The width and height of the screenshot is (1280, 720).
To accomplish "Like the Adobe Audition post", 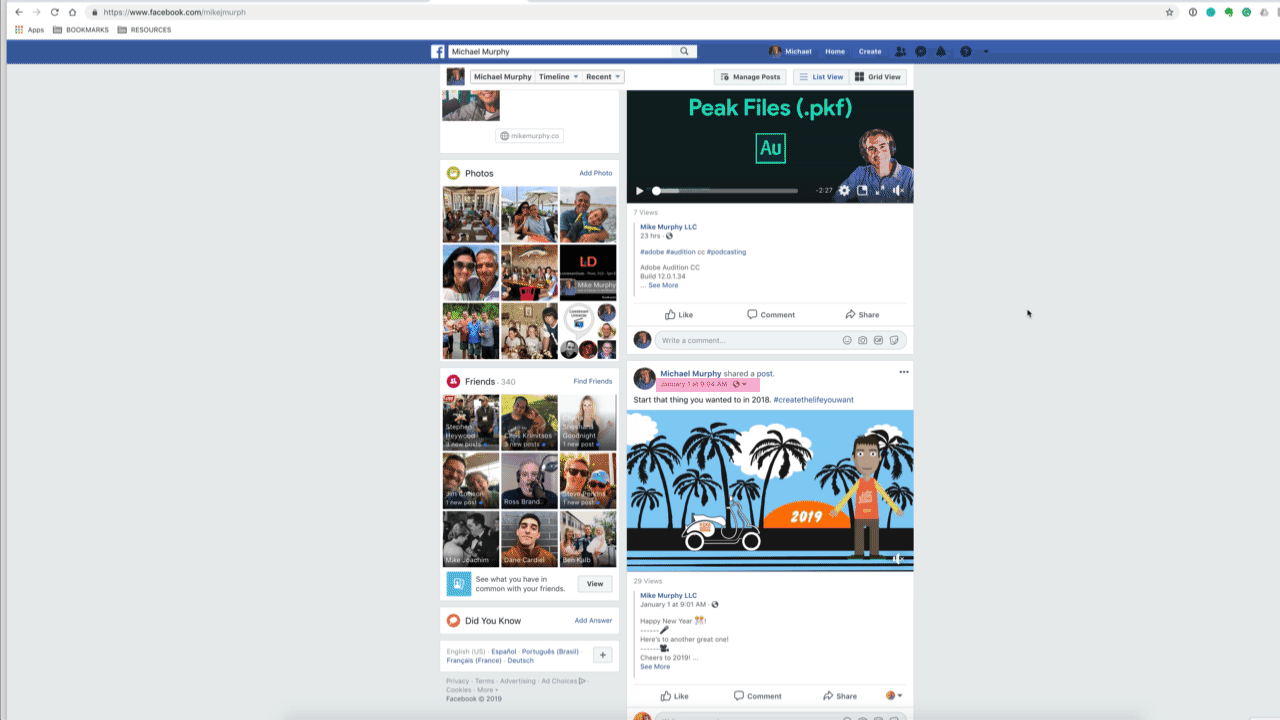I will click(679, 314).
